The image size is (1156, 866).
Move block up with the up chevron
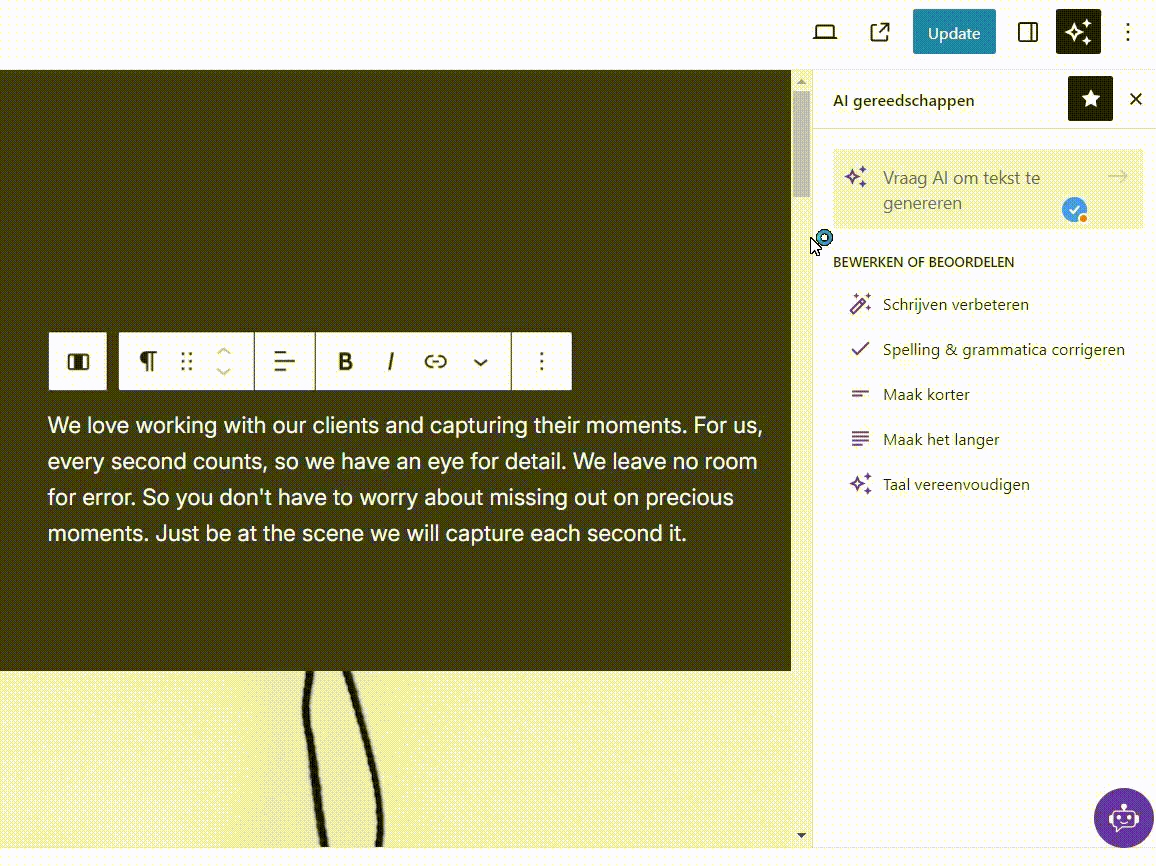click(x=224, y=352)
